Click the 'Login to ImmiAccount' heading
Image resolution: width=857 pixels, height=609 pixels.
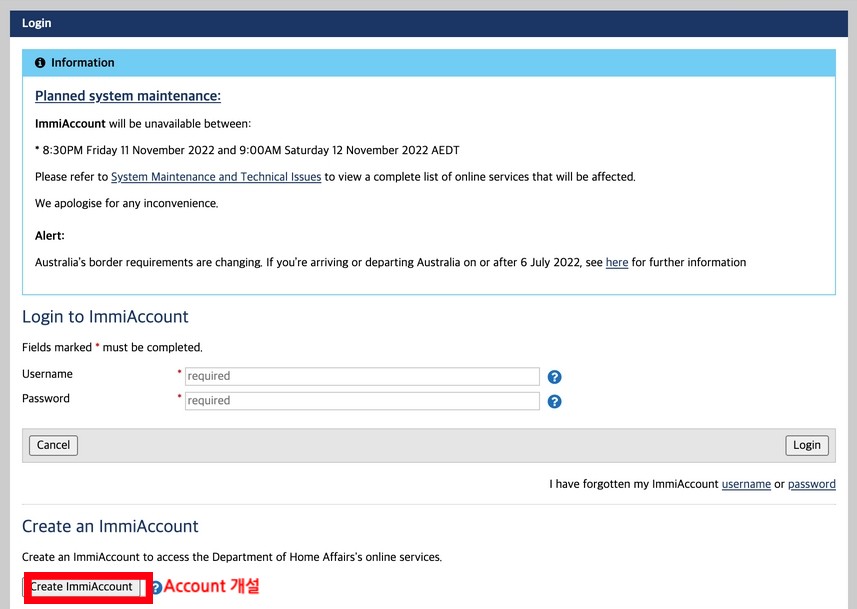(x=105, y=317)
